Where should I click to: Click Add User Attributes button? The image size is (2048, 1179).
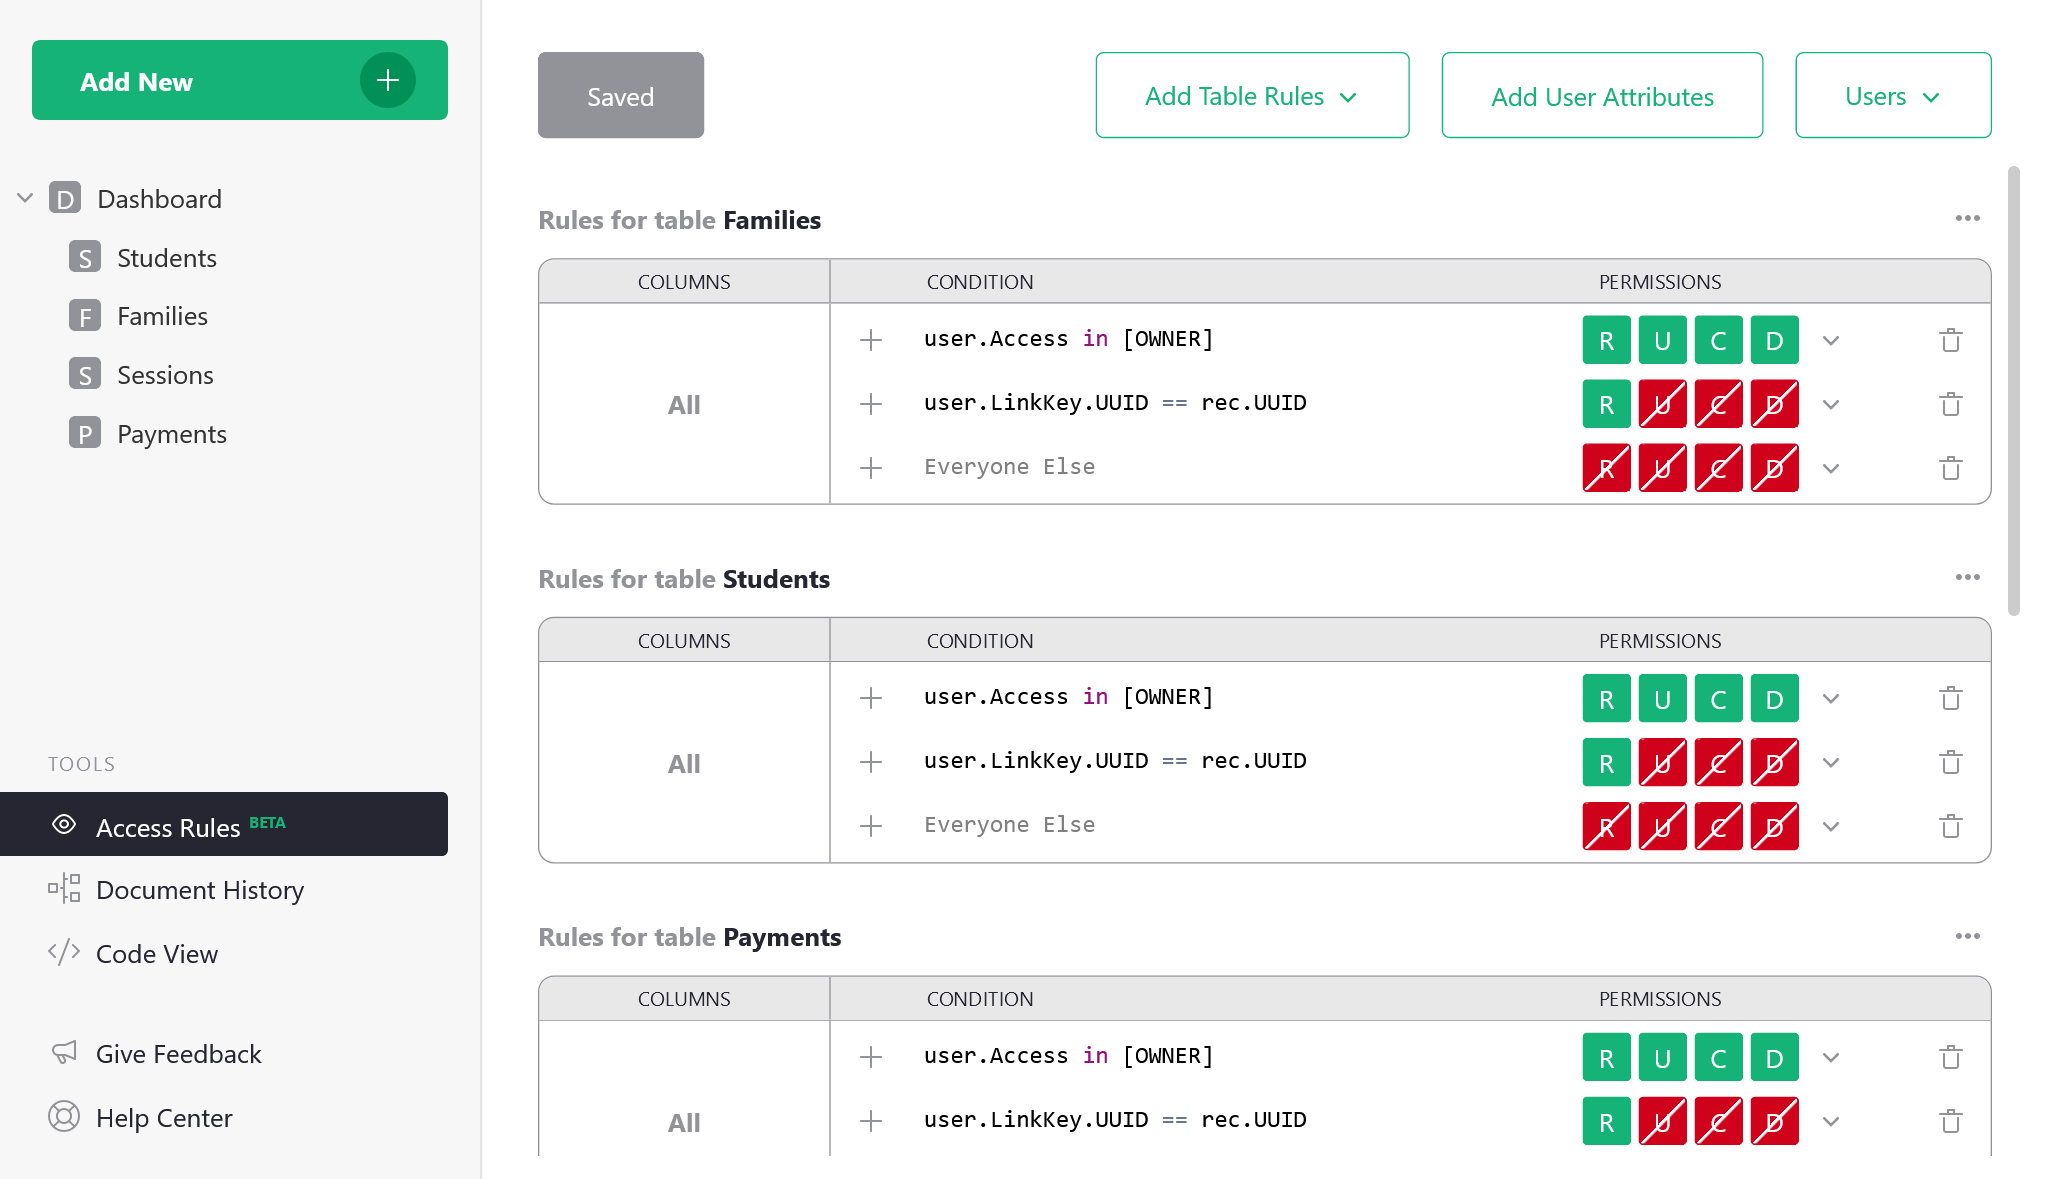(1601, 96)
